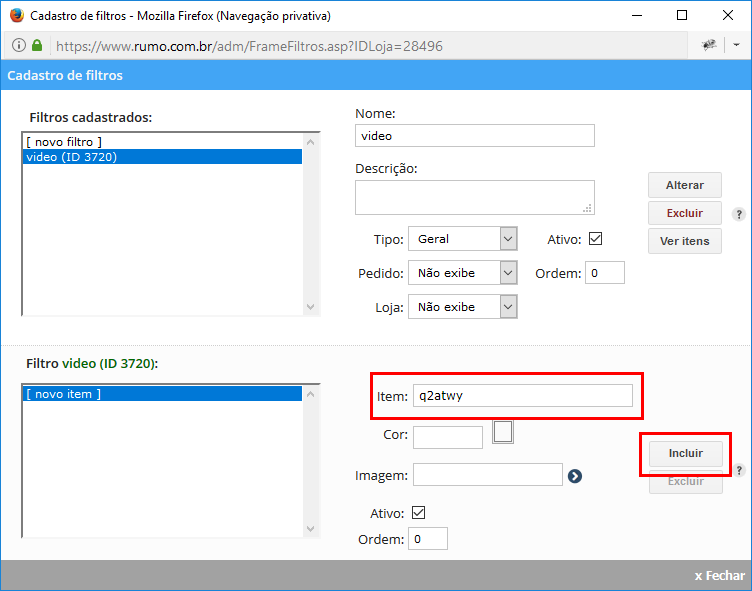This screenshot has height=591, width=752.
Task: Toggle the filter Ativo checkbox
Action: [x=595, y=238]
